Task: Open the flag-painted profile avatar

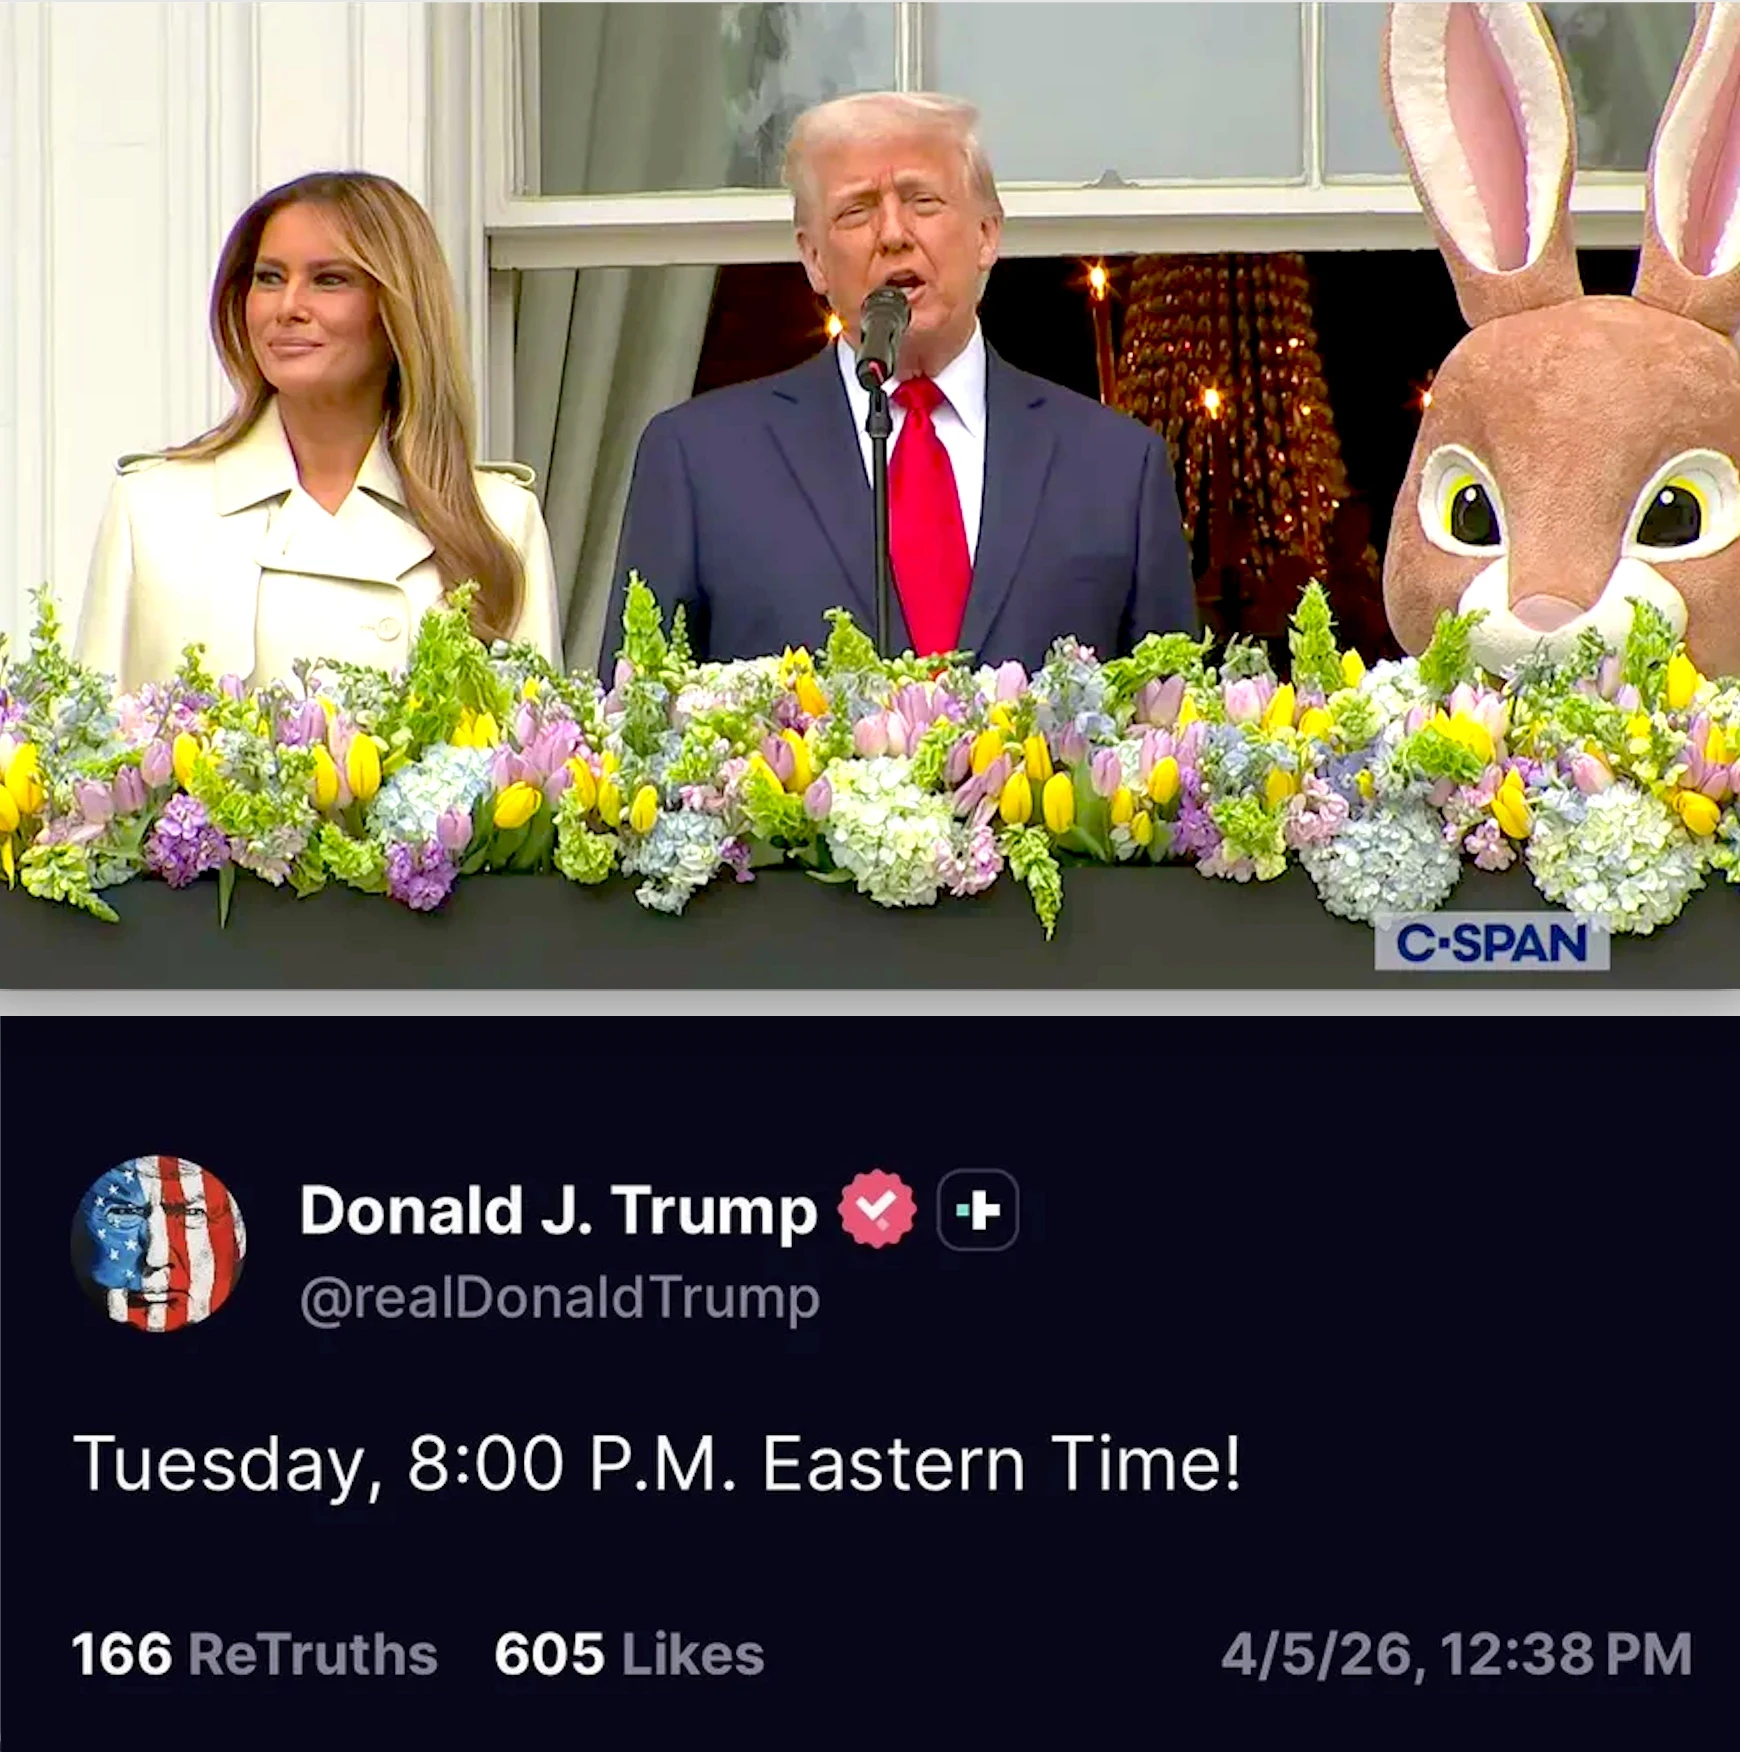Action: click(x=158, y=1243)
